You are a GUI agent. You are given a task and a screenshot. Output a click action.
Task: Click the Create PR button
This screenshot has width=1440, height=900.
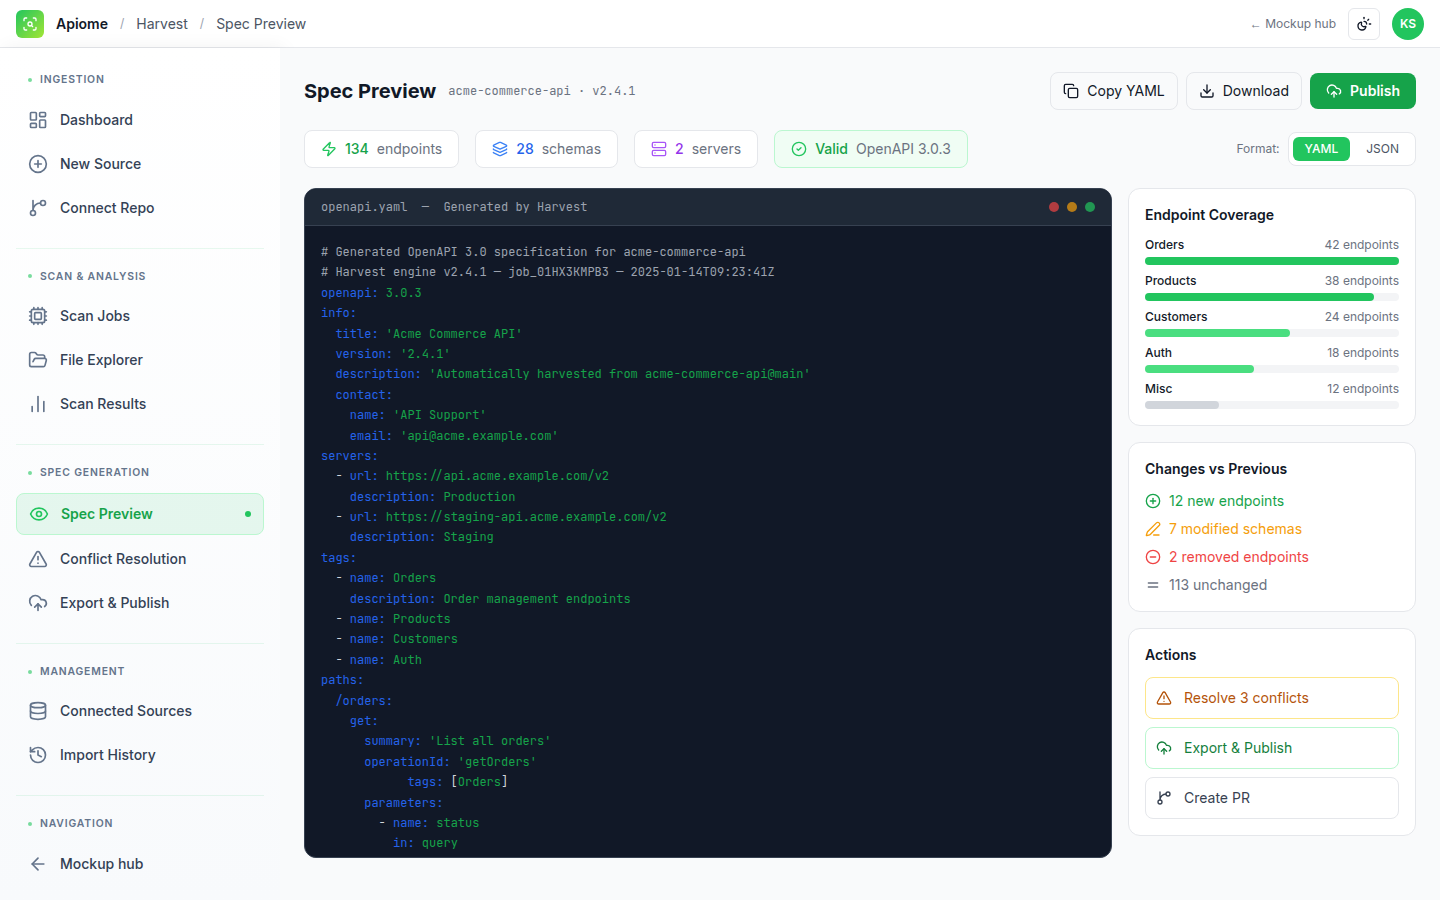(x=1272, y=798)
